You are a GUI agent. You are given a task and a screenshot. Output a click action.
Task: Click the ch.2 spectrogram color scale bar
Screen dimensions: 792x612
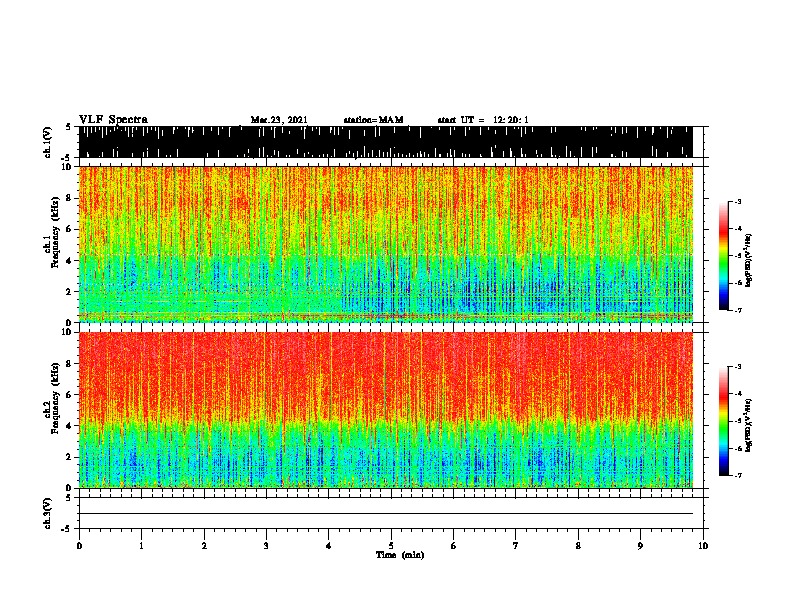point(724,421)
